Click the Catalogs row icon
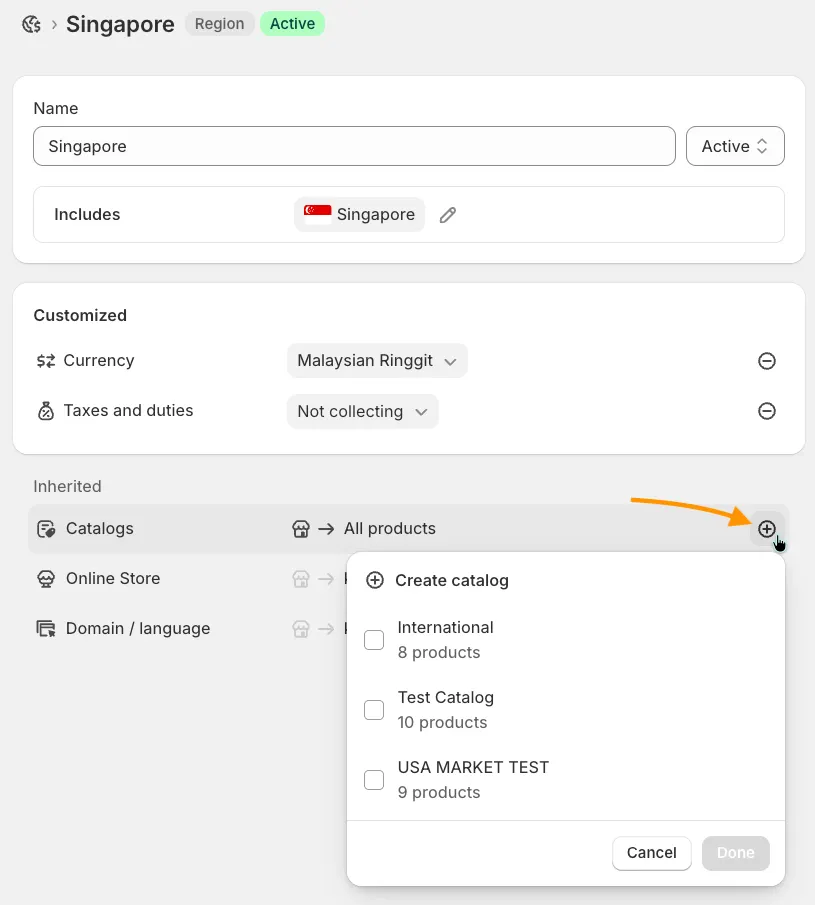Image resolution: width=815 pixels, height=905 pixels. click(45, 529)
